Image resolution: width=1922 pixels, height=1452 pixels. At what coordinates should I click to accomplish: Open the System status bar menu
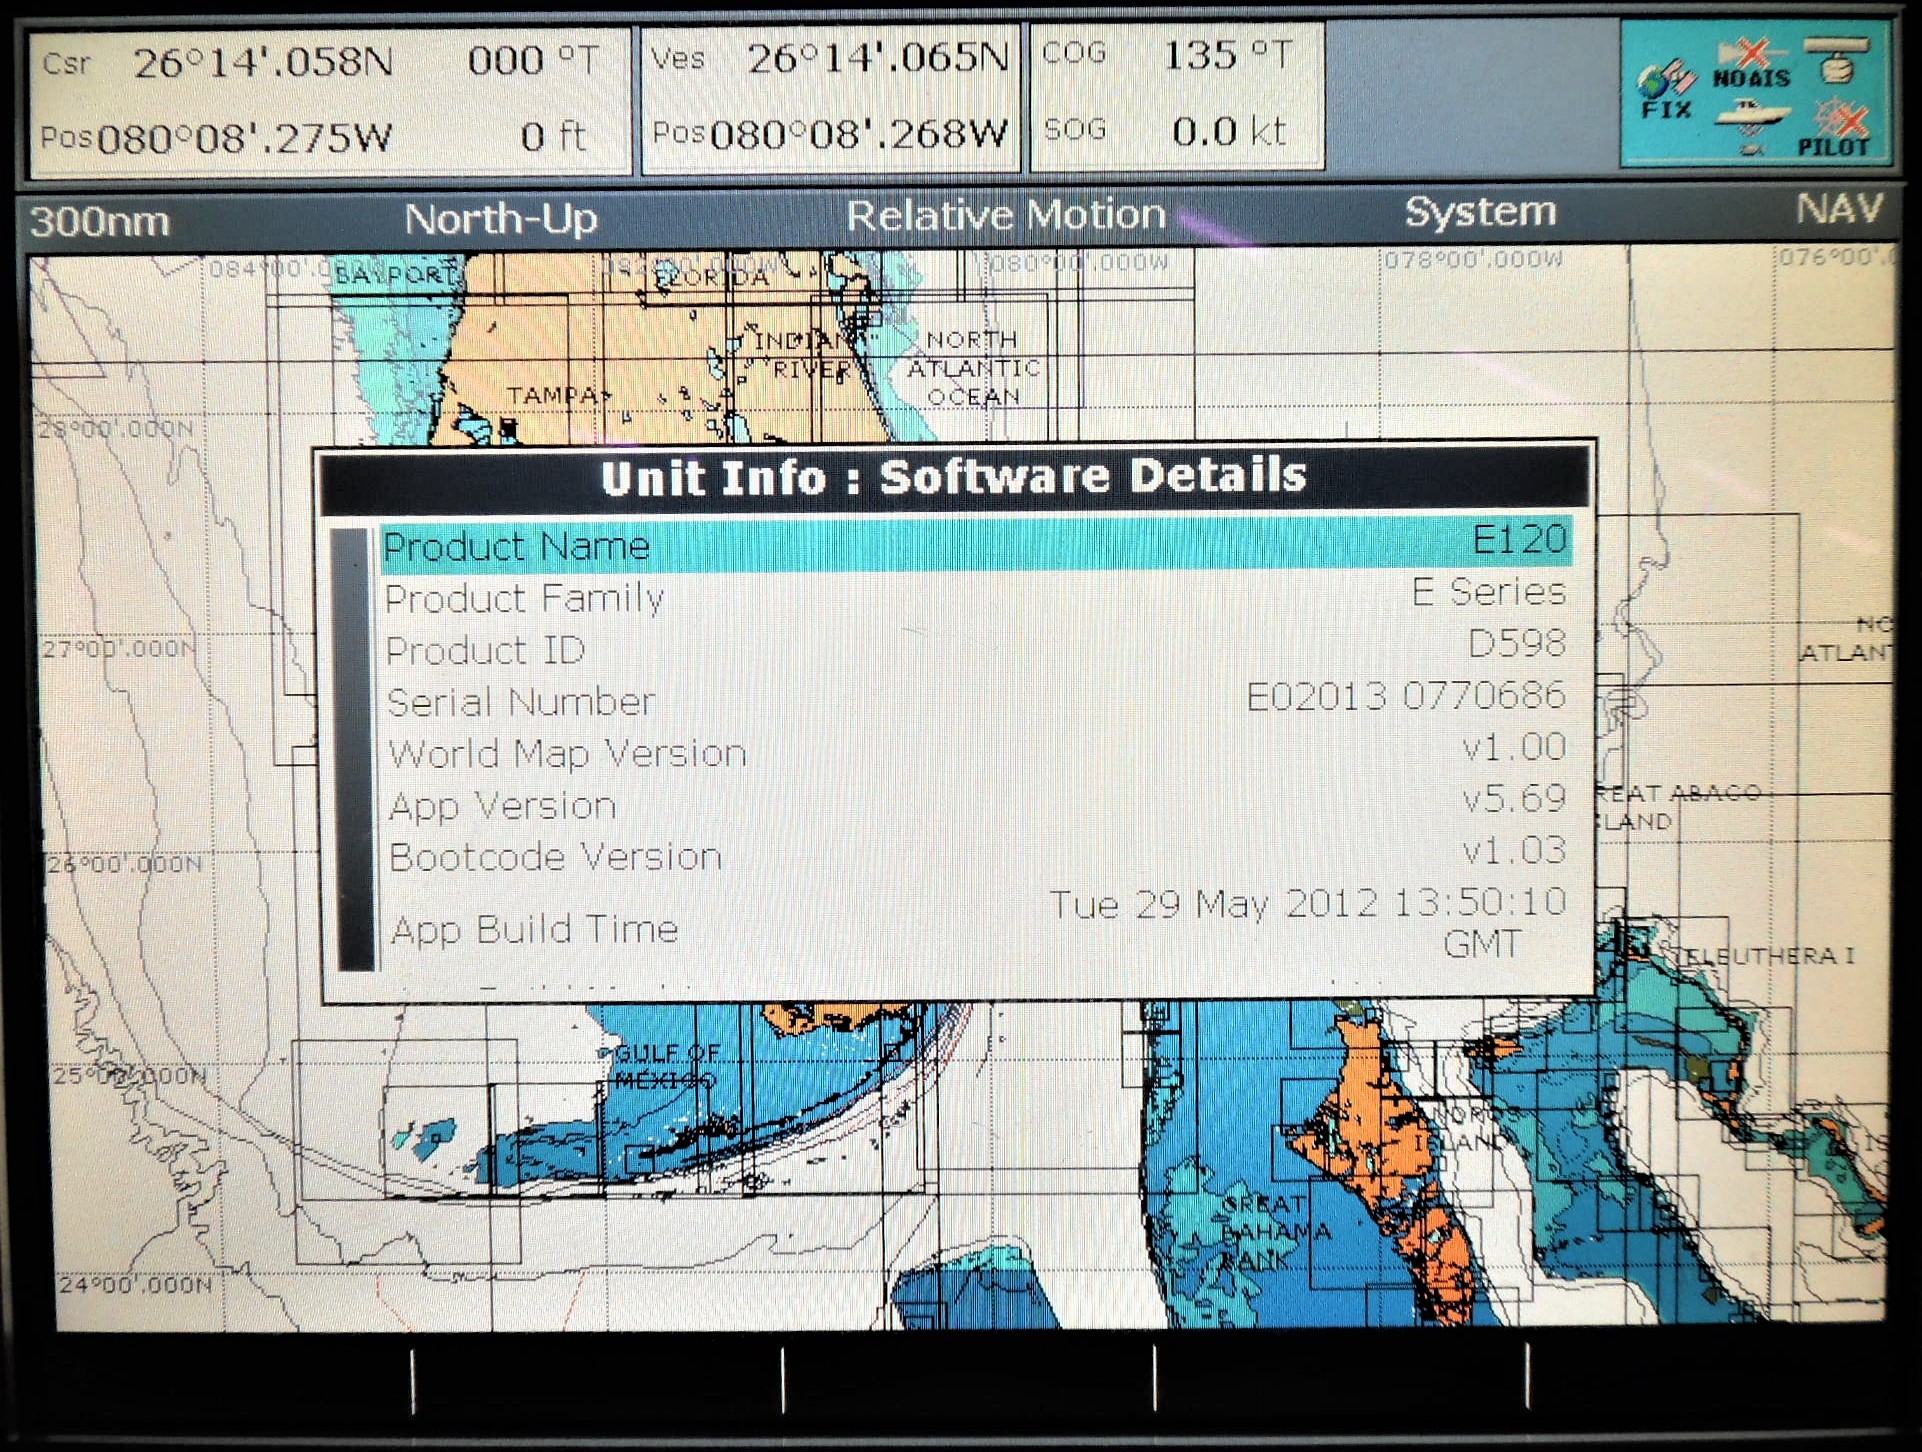coord(1479,213)
